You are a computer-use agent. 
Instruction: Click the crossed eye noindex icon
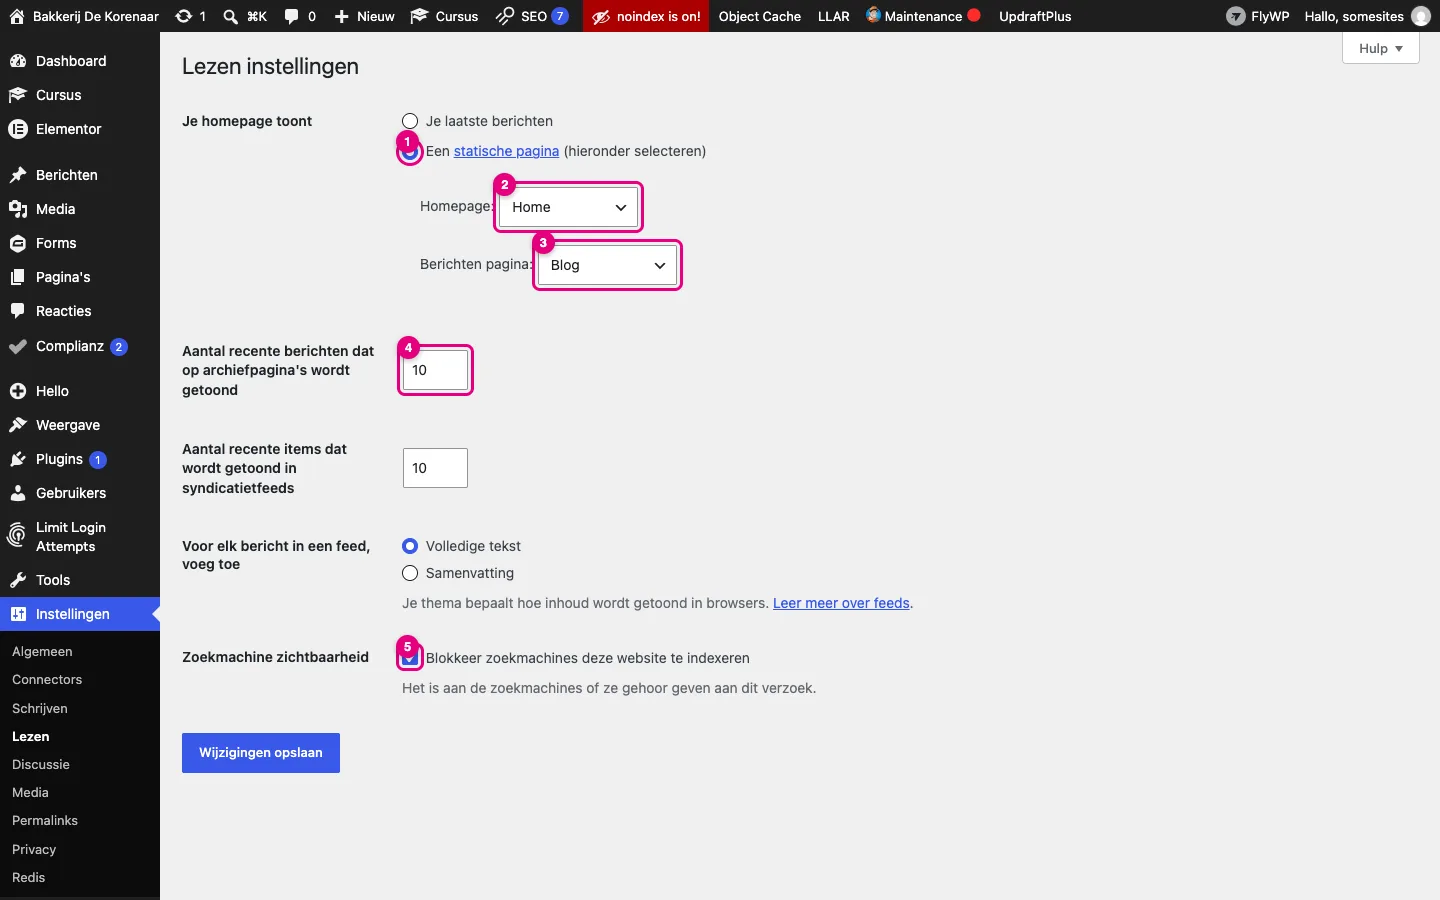[601, 16]
